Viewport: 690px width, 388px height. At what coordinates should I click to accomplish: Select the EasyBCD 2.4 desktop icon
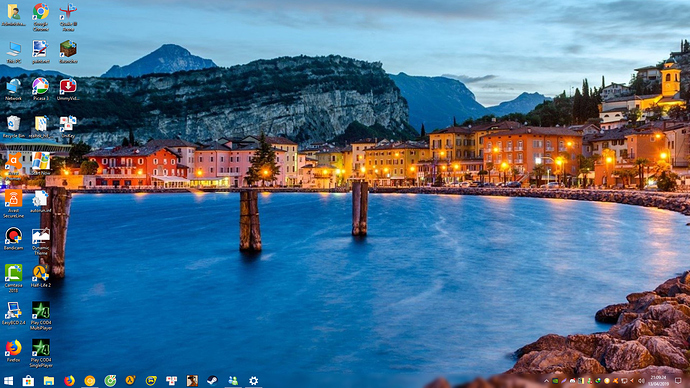click(x=13, y=314)
